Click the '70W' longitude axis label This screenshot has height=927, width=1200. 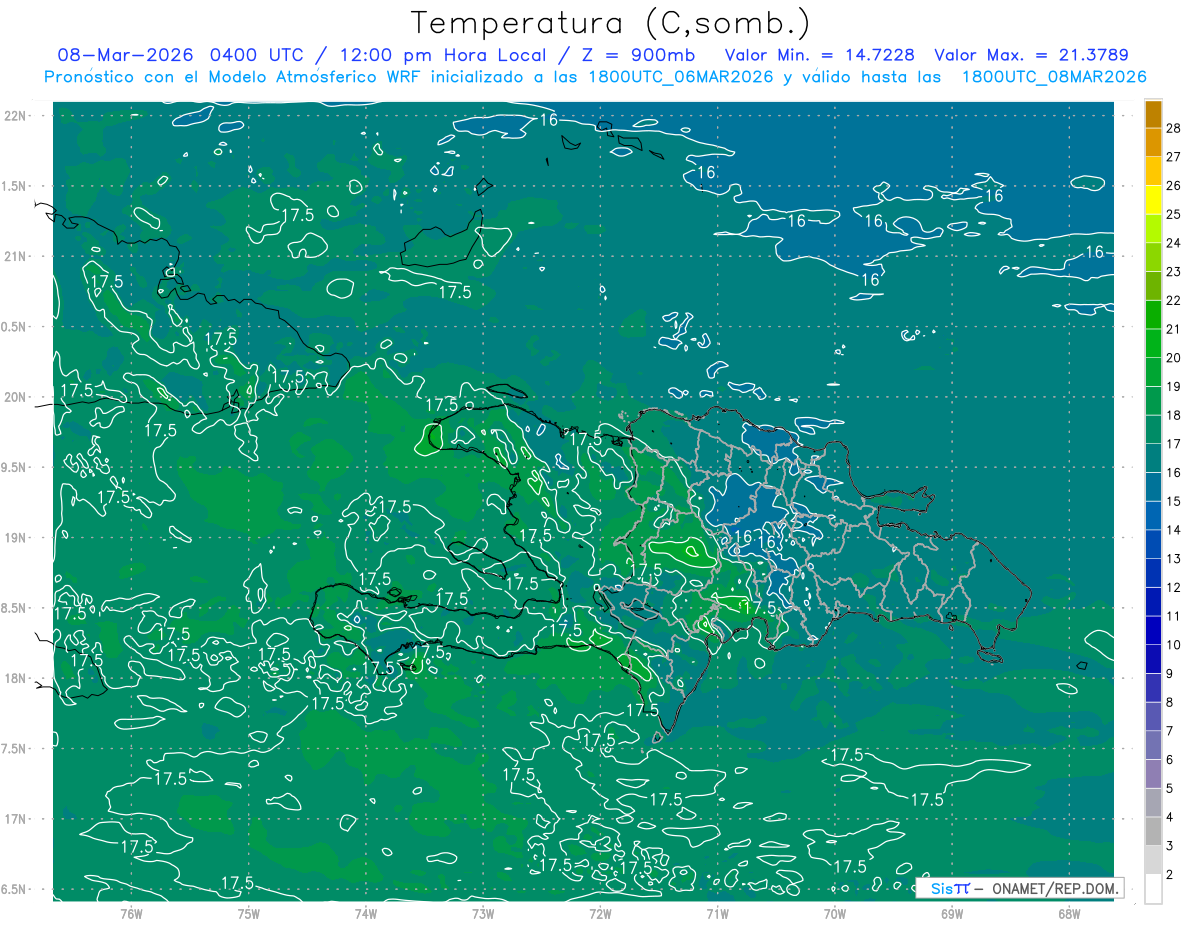tap(834, 914)
